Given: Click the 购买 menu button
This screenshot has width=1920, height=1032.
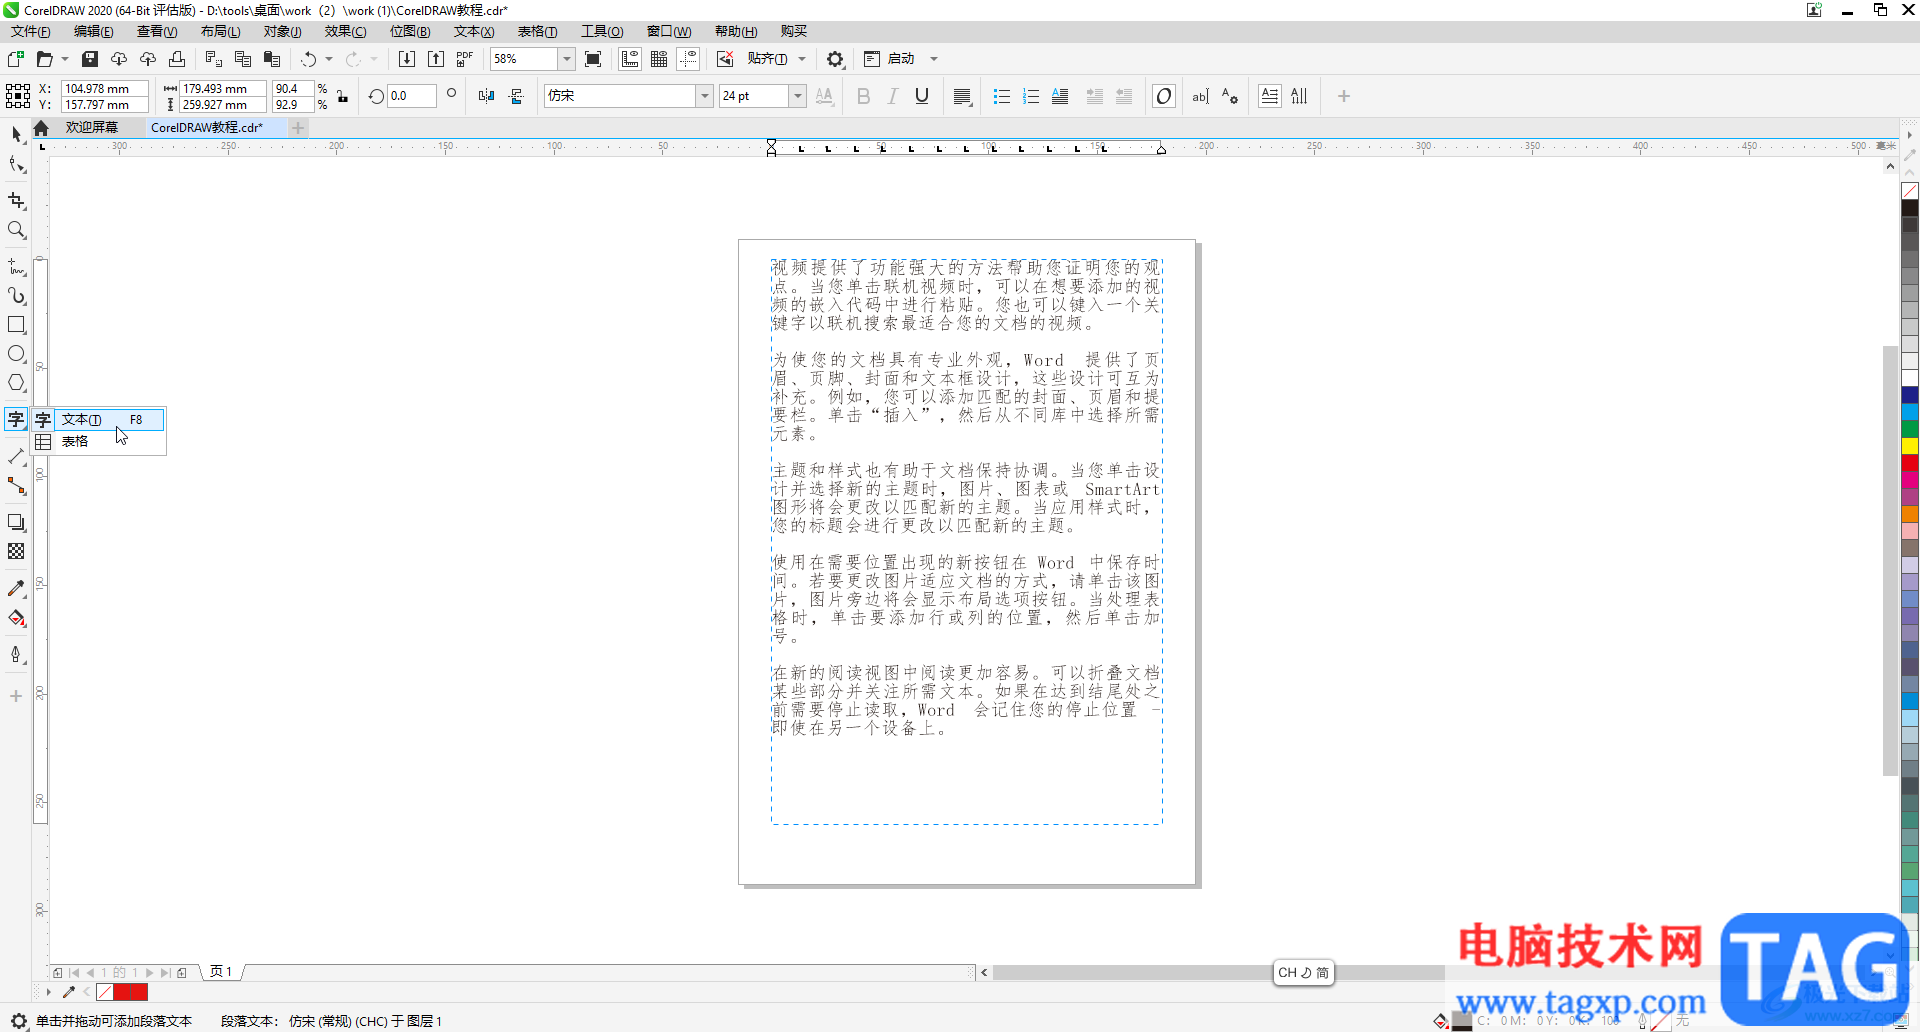Looking at the screenshot, I should [794, 31].
